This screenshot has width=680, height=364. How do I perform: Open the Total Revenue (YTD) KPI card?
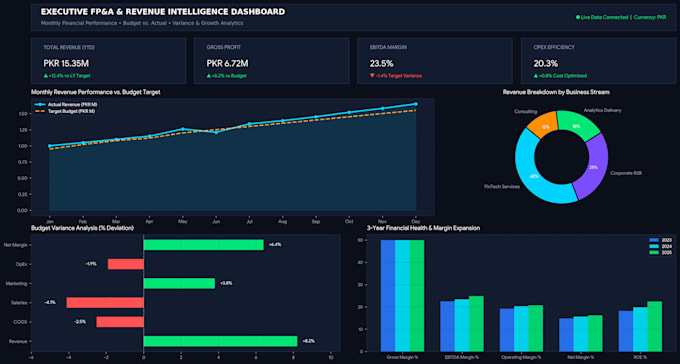[109, 61]
